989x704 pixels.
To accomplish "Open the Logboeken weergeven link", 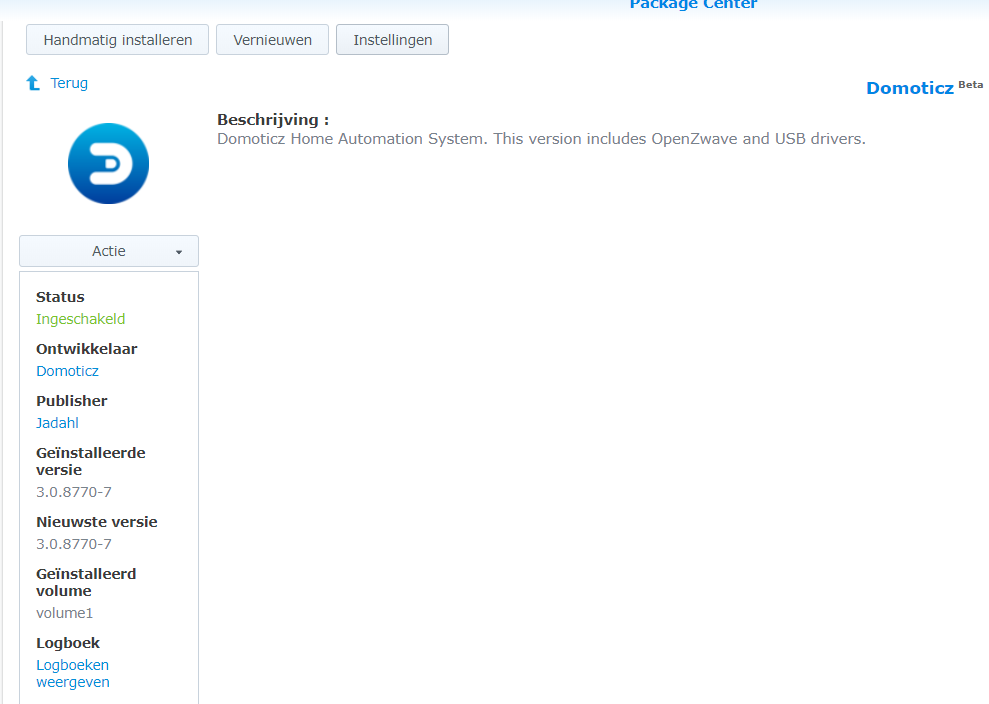I will coord(73,674).
